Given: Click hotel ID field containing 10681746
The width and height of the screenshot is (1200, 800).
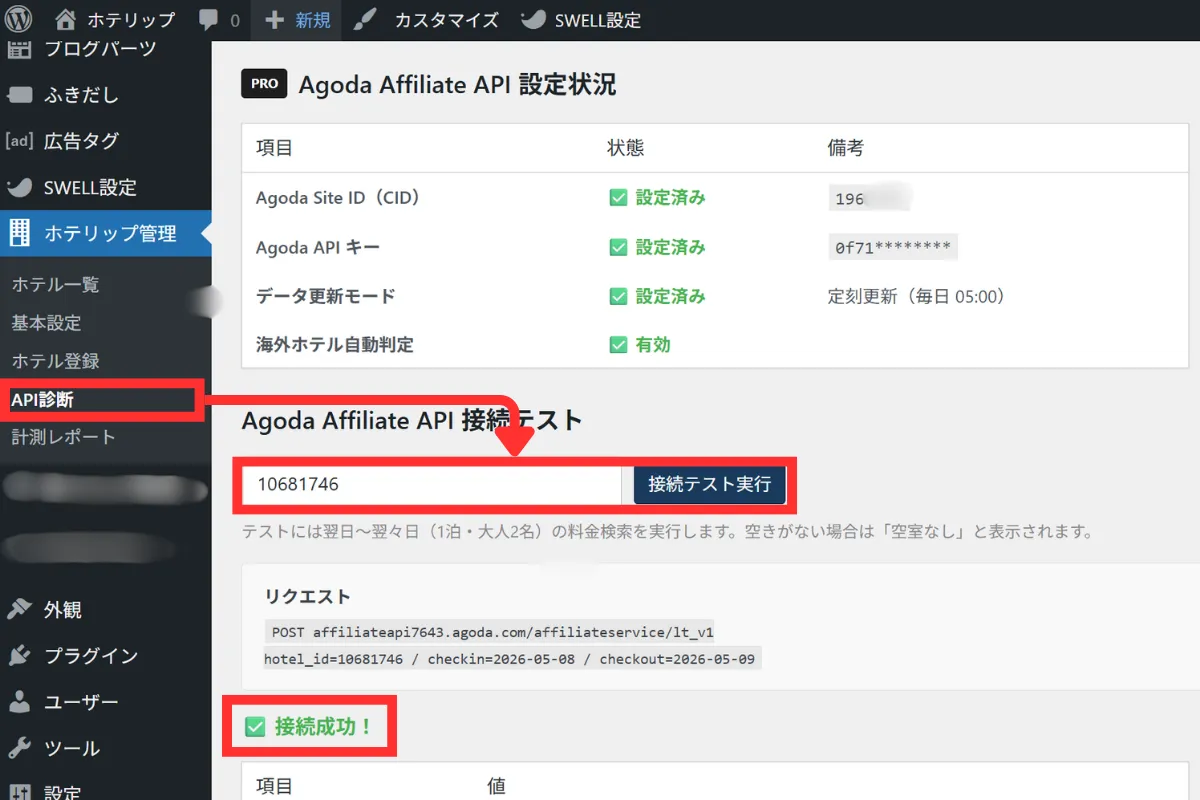Looking at the screenshot, I should (433, 485).
